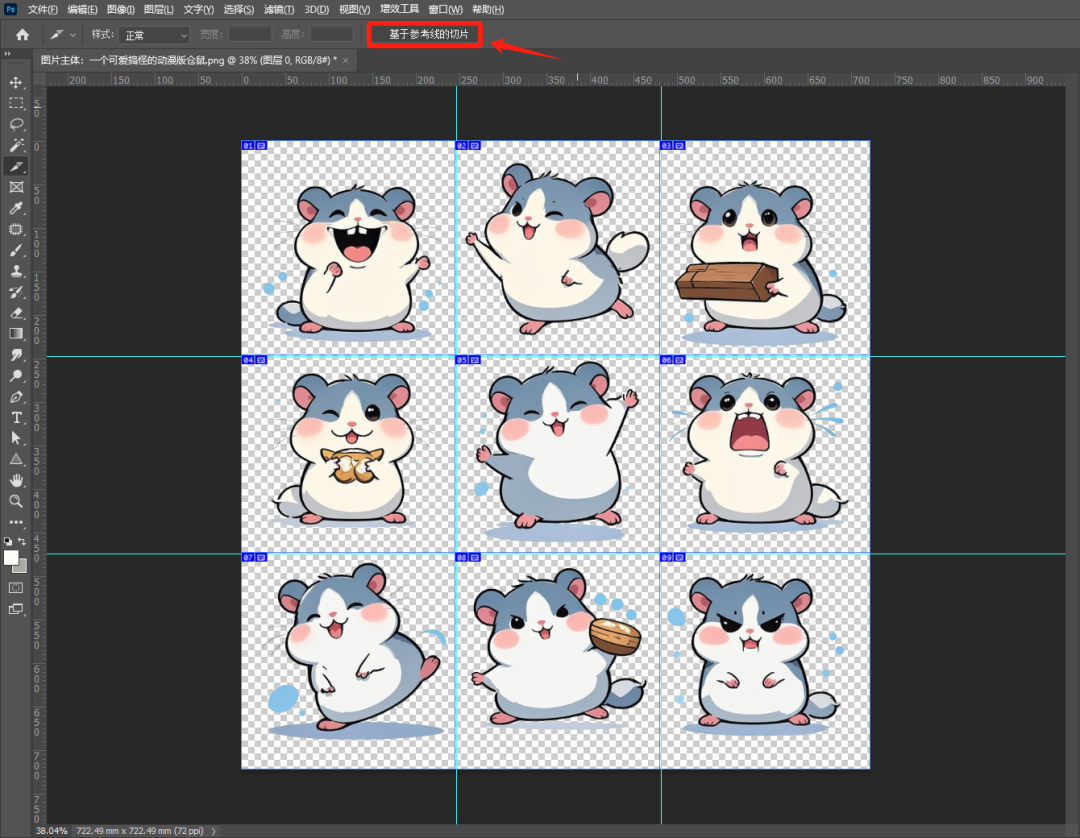Click slice 09 angry hamster
The image size is (1080, 838).
pyautogui.click(x=765, y=661)
